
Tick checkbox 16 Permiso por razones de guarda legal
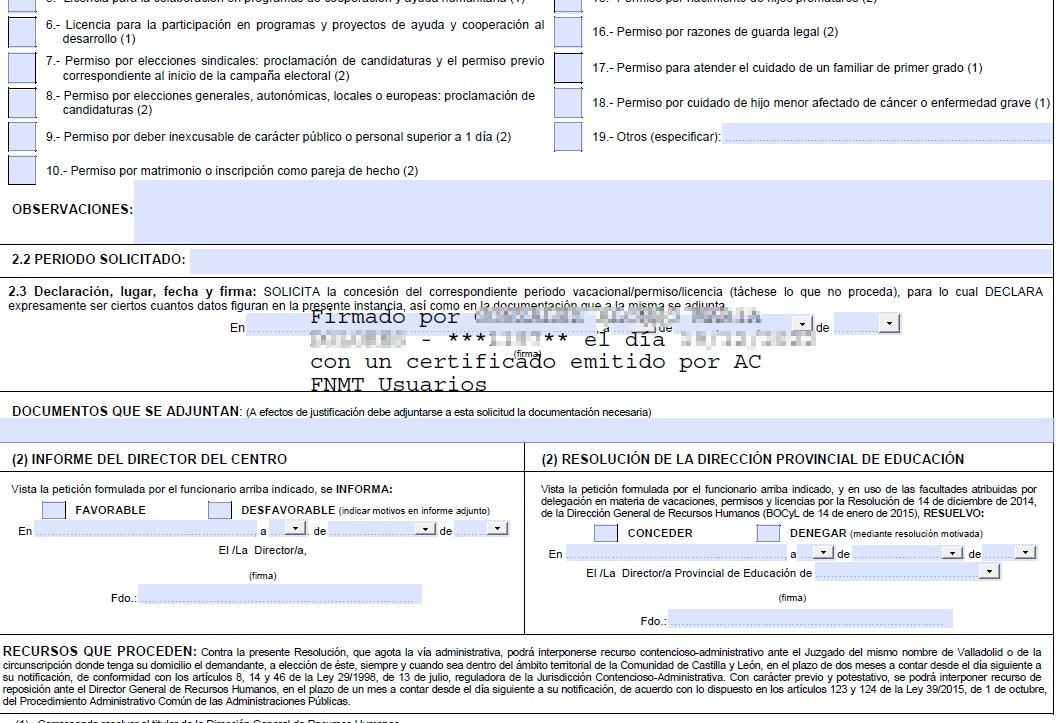click(x=568, y=32)
